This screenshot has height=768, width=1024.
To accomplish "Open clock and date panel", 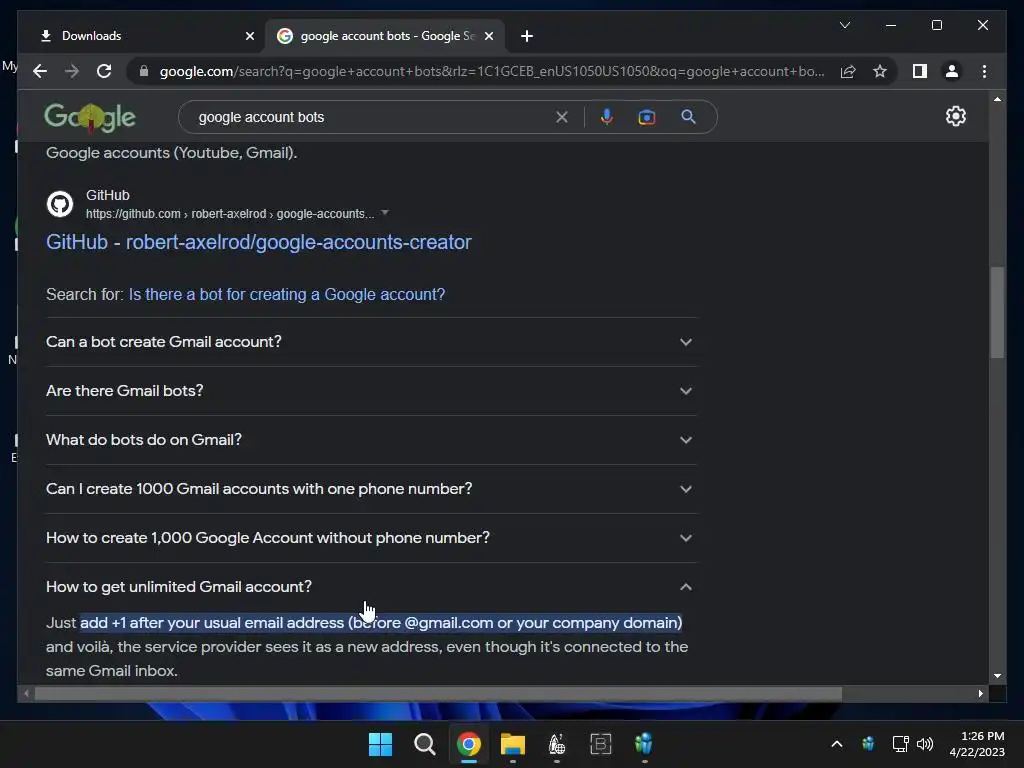I will pyautogui.click(x=977, y=744).
